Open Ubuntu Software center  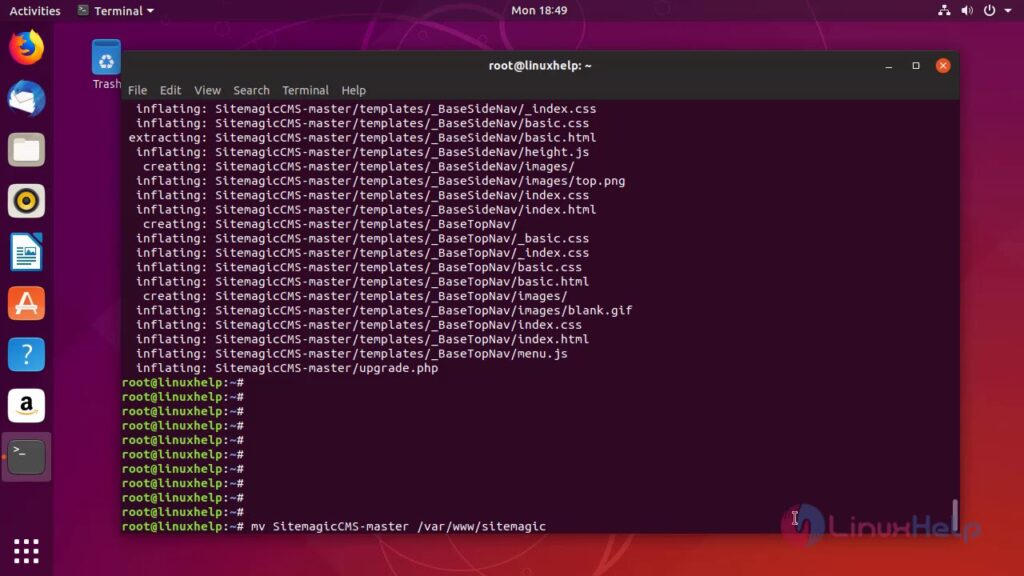coord(26,303)
